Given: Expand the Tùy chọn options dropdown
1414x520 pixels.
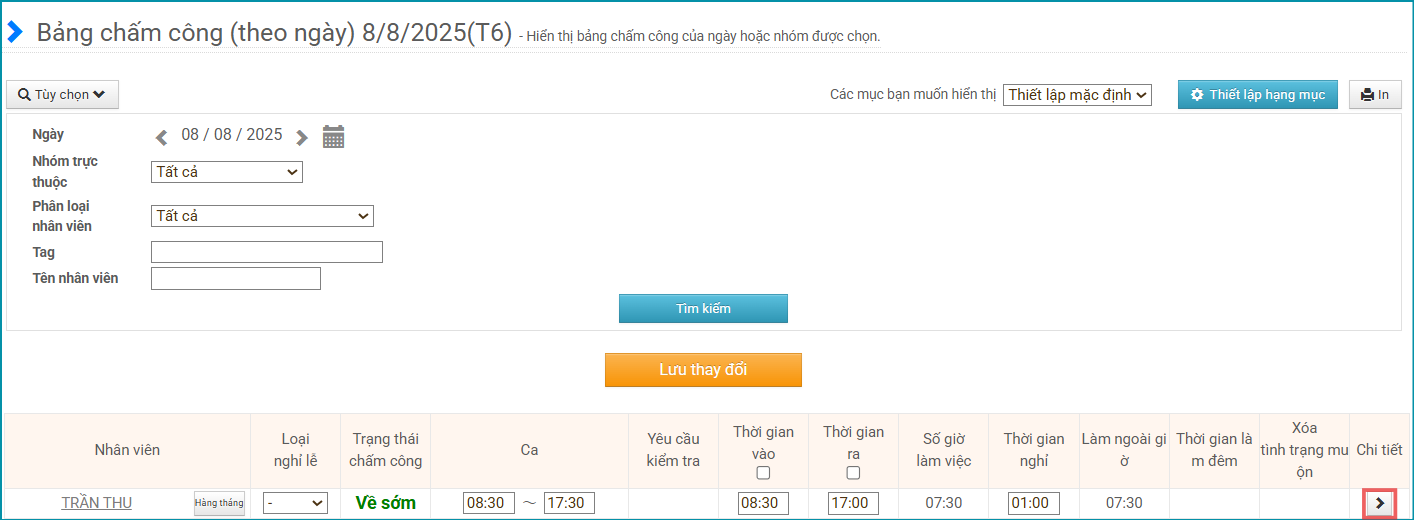Looking at the screenshot, I should (62, 95).
